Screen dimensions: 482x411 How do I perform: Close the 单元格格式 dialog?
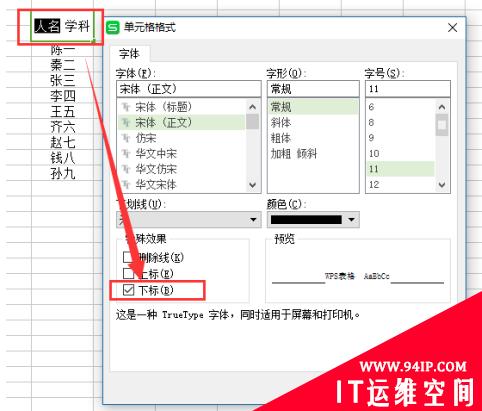(452, 28)
